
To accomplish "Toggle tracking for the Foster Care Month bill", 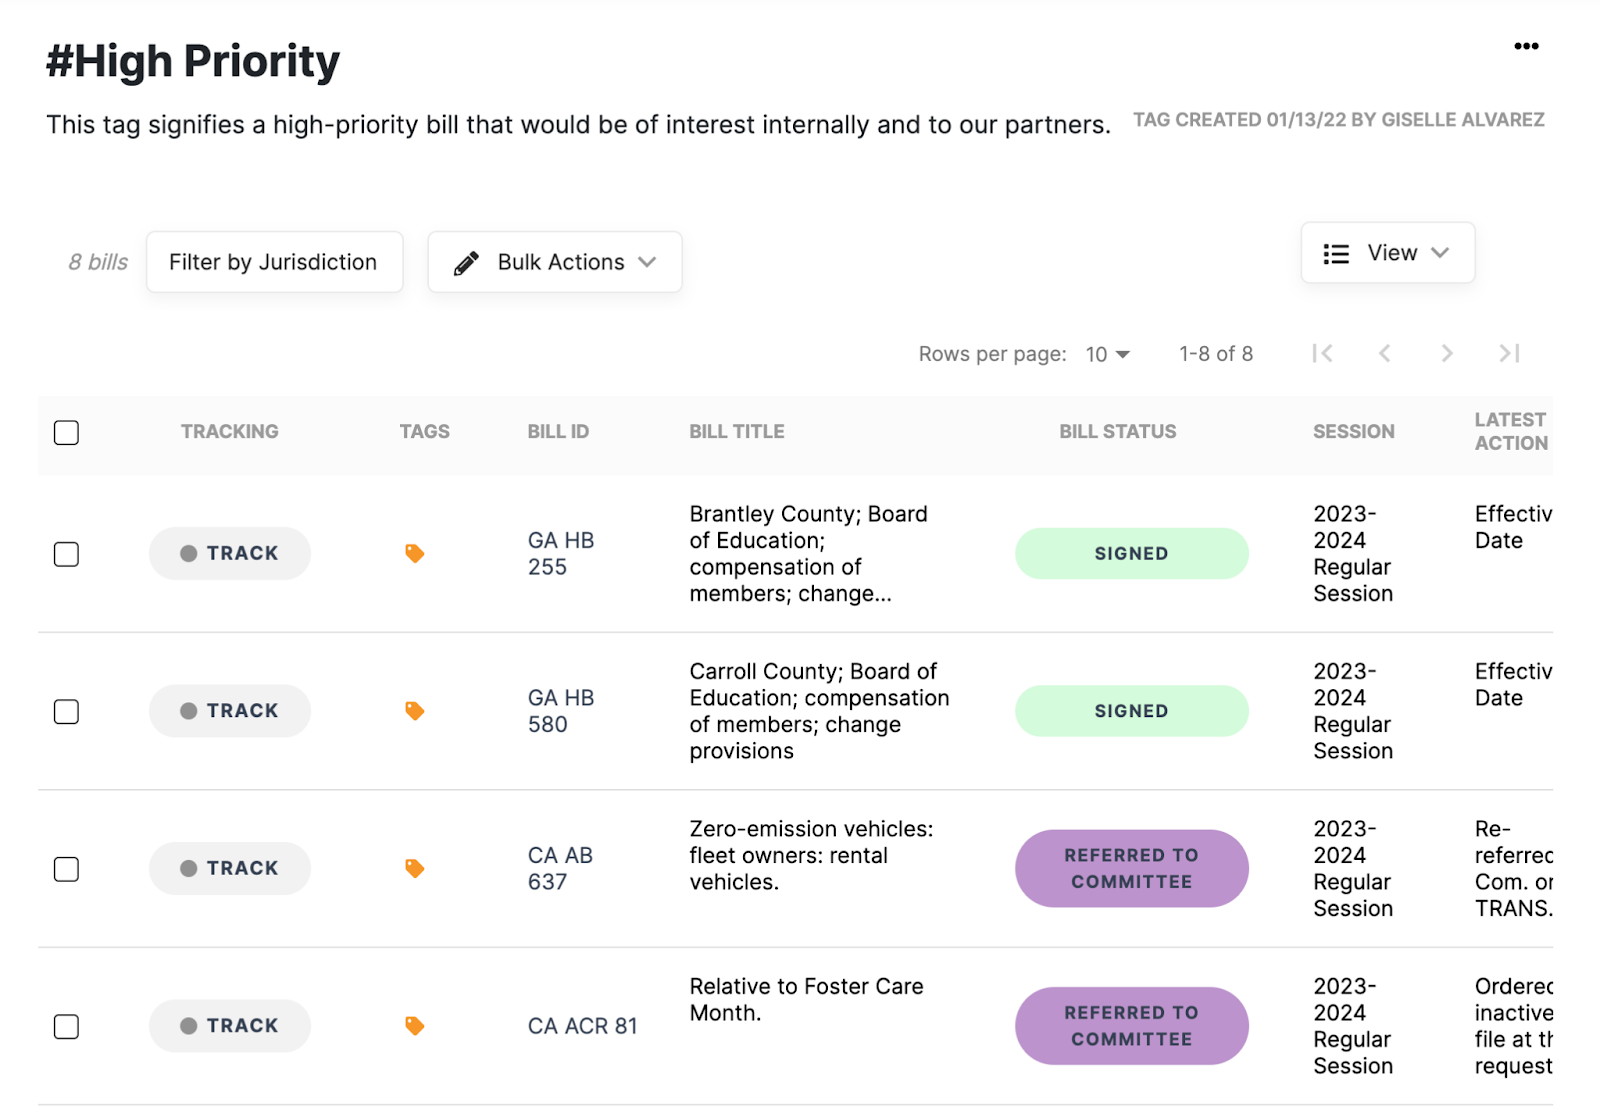I will tap(229, 1025).
